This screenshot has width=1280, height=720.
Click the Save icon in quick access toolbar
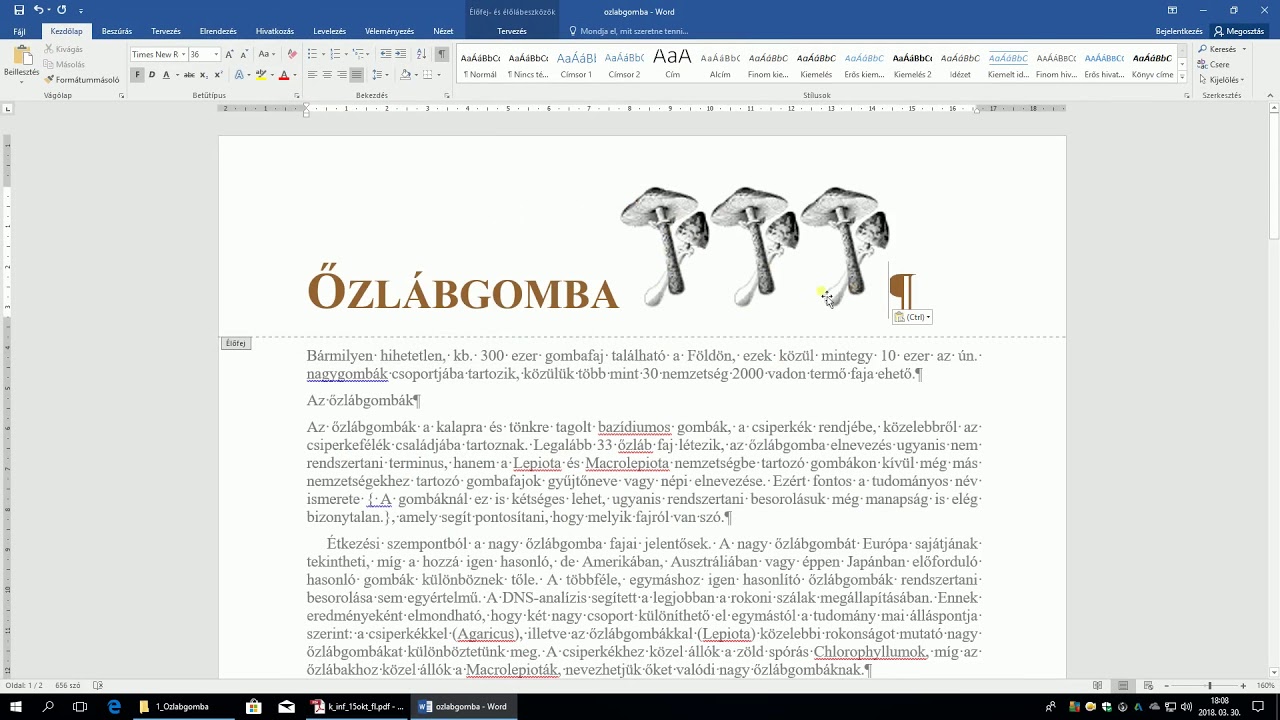click(18, 10)
